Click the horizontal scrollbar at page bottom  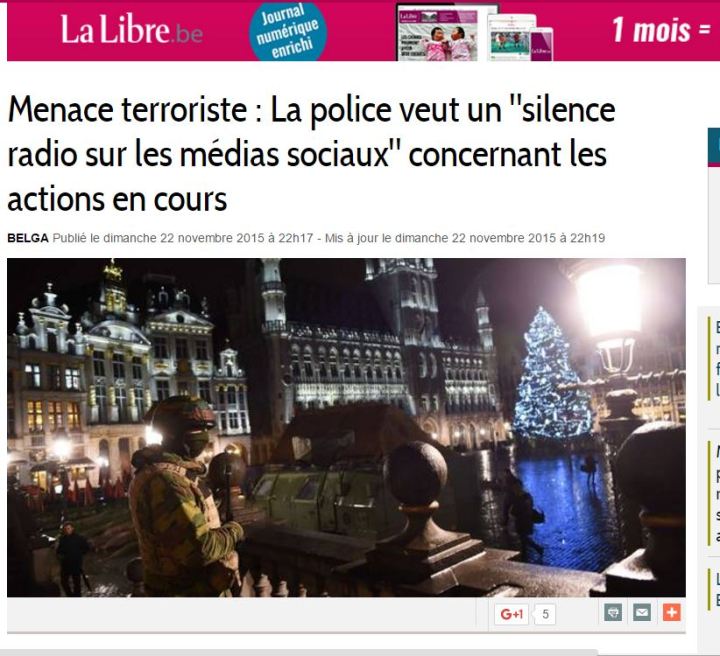[x=298, y=652]
